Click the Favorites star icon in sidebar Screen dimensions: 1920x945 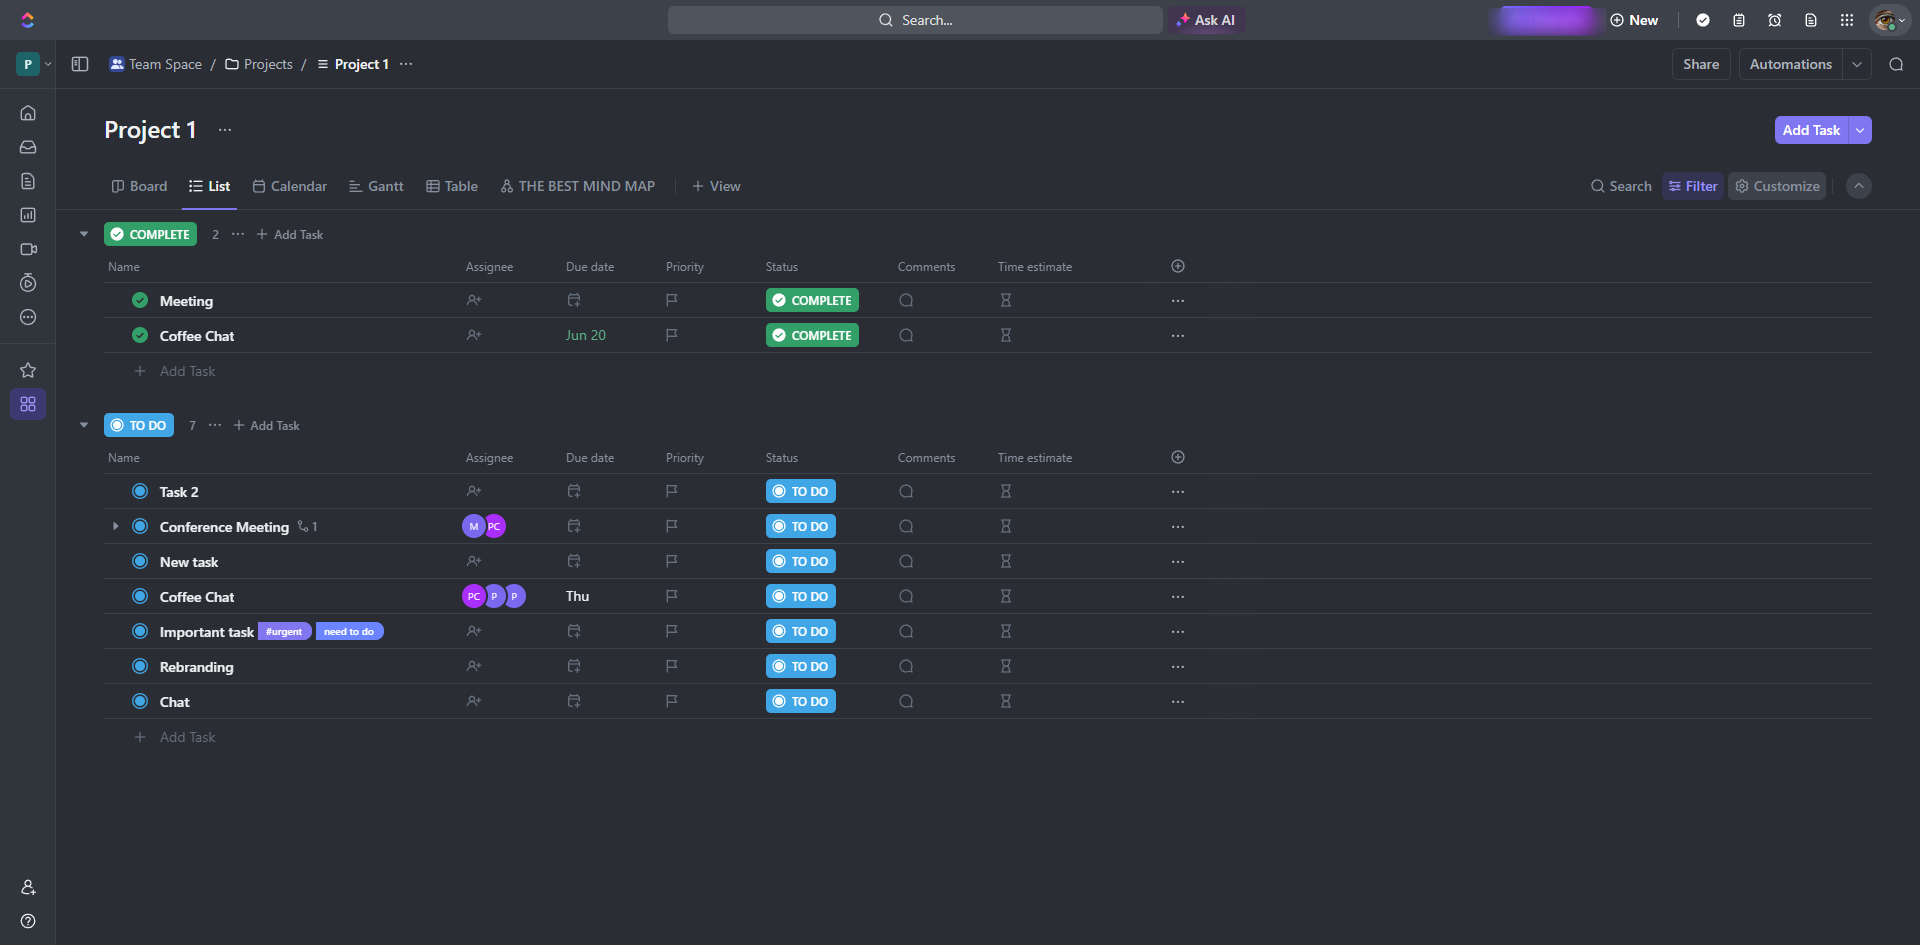pyautogui.click(x=28, y=370)
